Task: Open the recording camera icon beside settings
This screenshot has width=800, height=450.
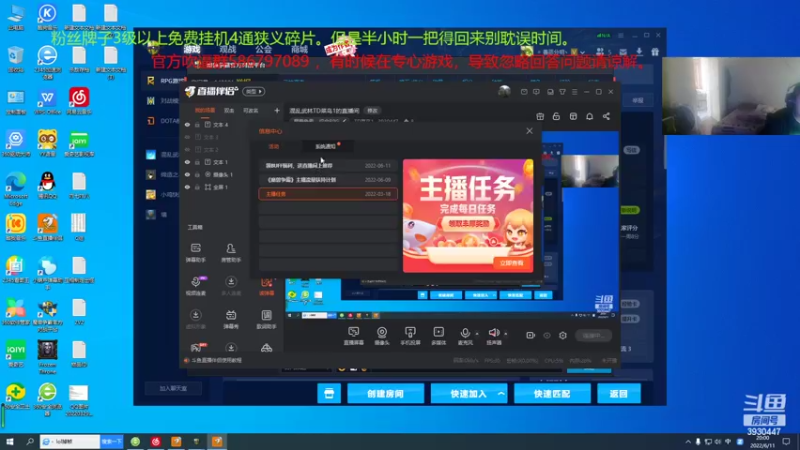Action: tap(531, 335)
